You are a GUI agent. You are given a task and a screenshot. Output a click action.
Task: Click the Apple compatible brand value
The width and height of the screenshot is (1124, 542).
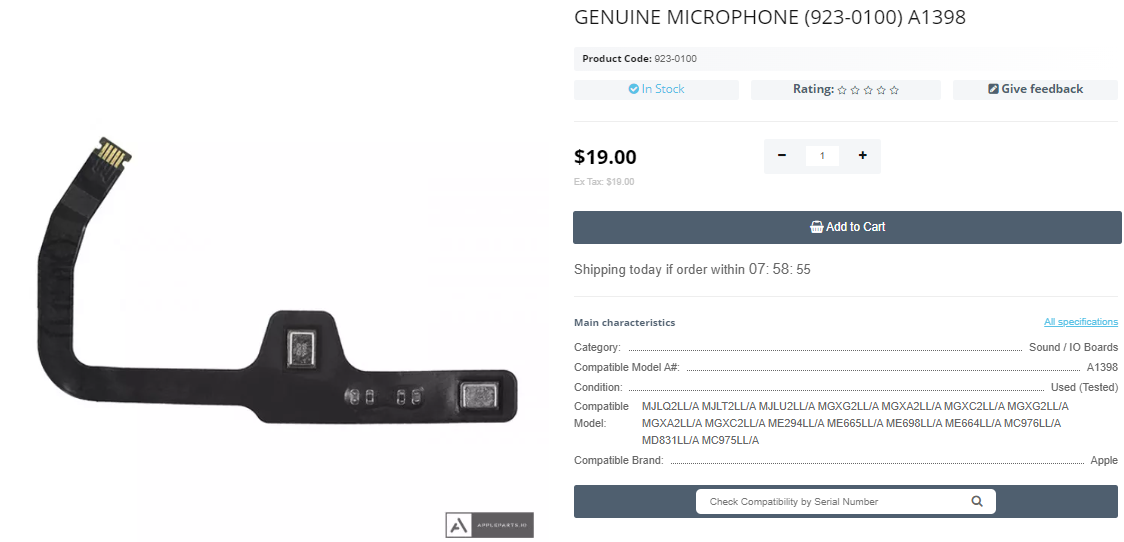click(1104, 460)
